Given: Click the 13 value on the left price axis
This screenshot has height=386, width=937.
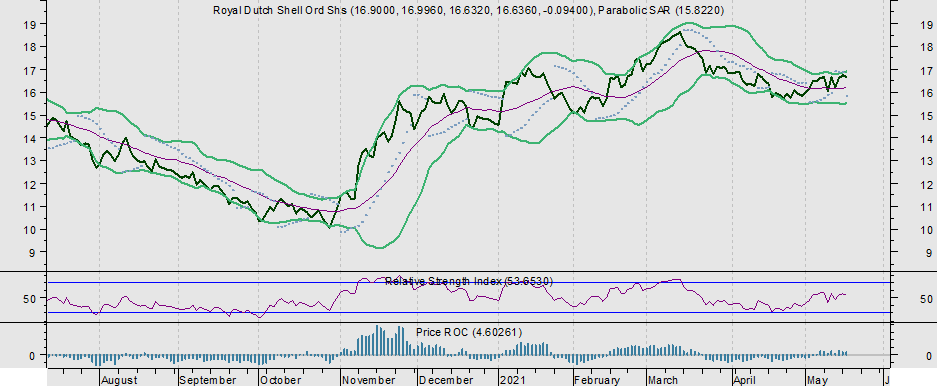Looking at the screenshot, I should (x=31, y=161).
